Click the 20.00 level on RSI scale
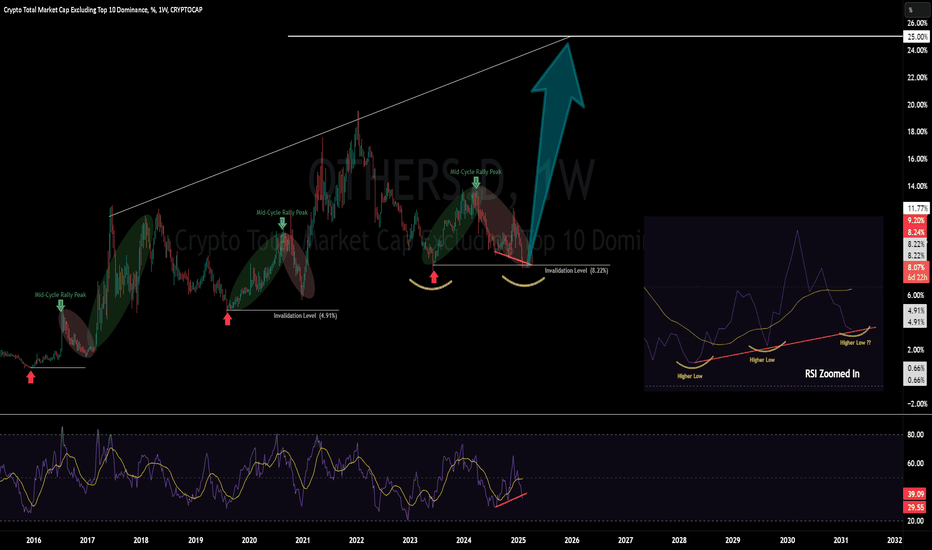The width and height of the screenshot is (932, 550). (x=916, y=521)
